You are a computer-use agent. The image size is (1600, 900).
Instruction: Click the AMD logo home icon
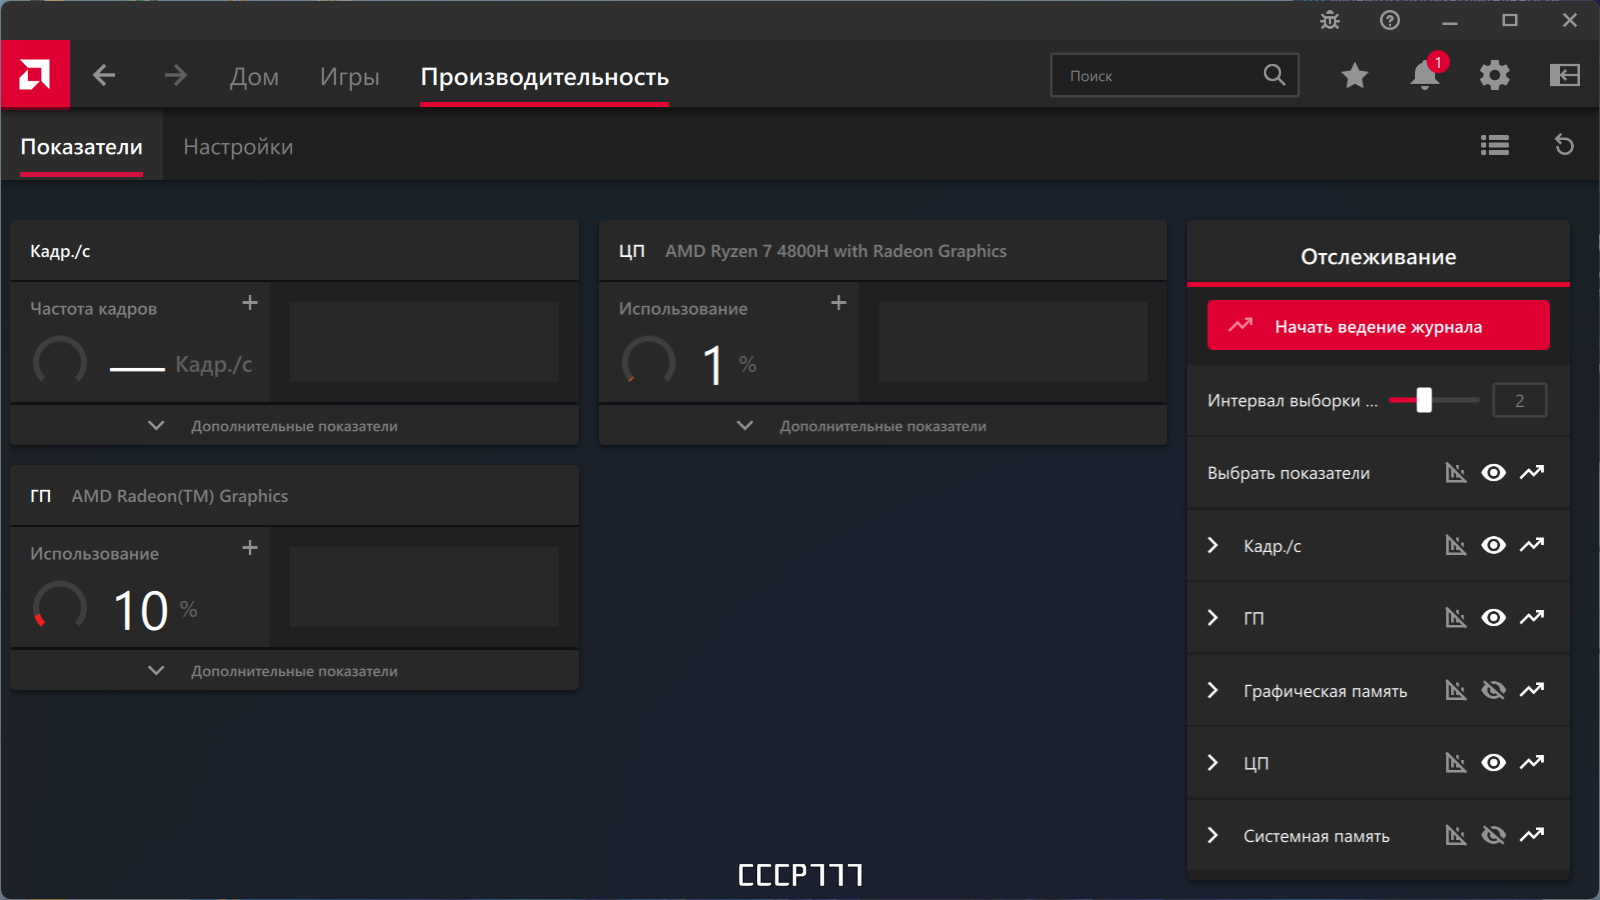coord(35,75)
